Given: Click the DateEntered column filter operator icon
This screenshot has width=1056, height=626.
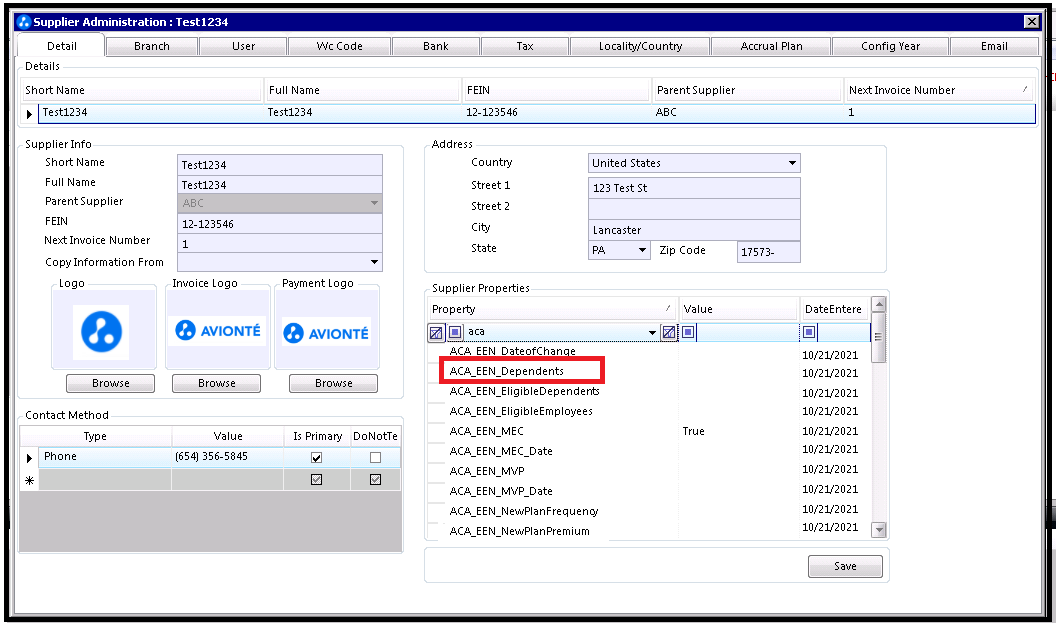Looking at the screenshot, I should pos(809,332).
